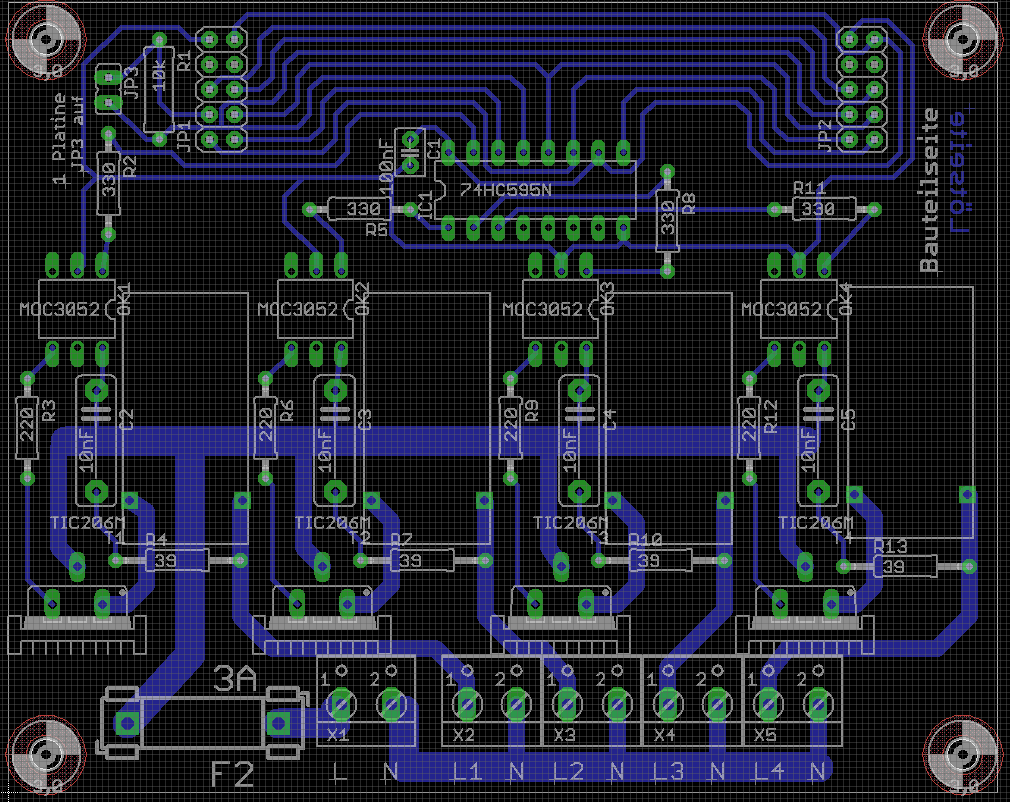Select the TIC206M label above T3
Screen dimensions: 1010x802
(x=571, y=522)
